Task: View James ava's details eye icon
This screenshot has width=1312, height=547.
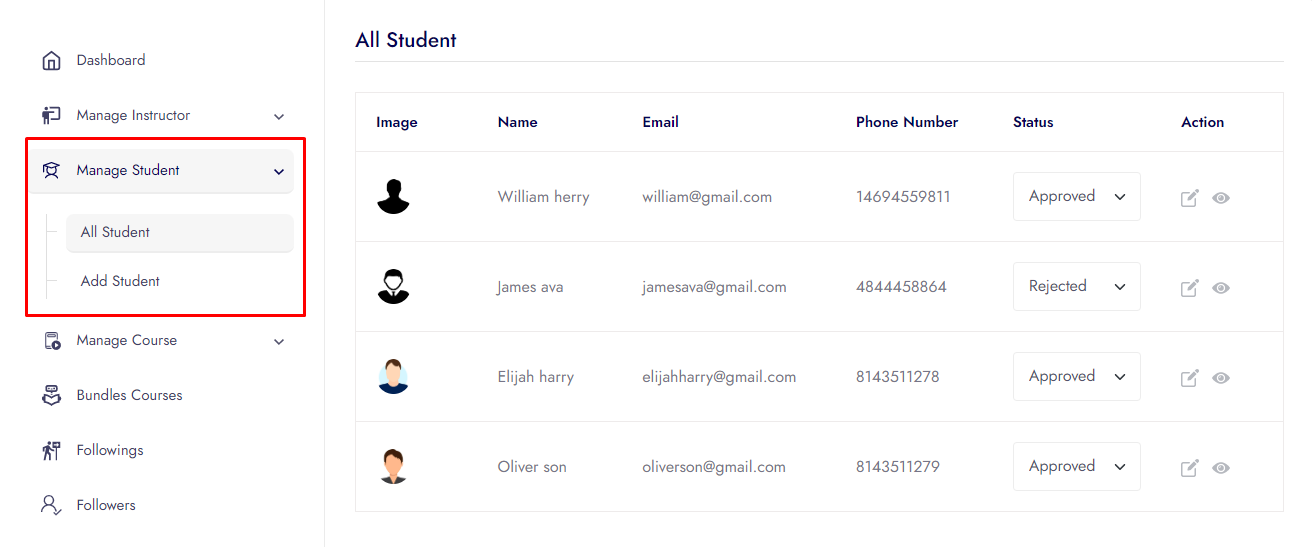Action: tap(1221, 288)
